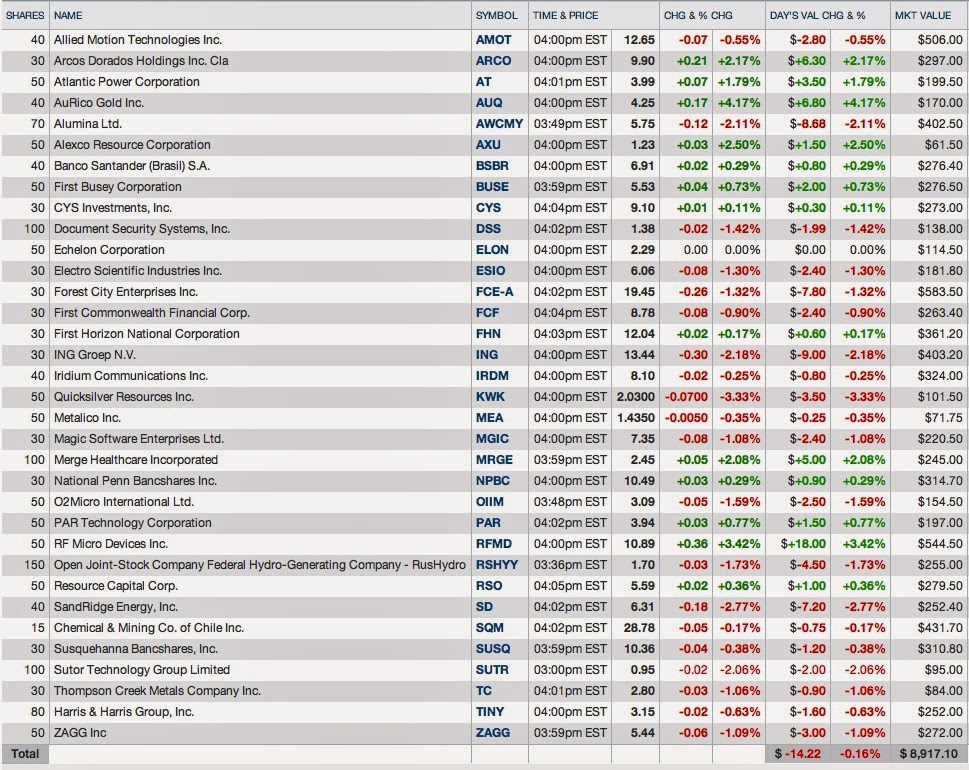Open the ING ticker symbol link
969x770 pixels.
[486, 355]
